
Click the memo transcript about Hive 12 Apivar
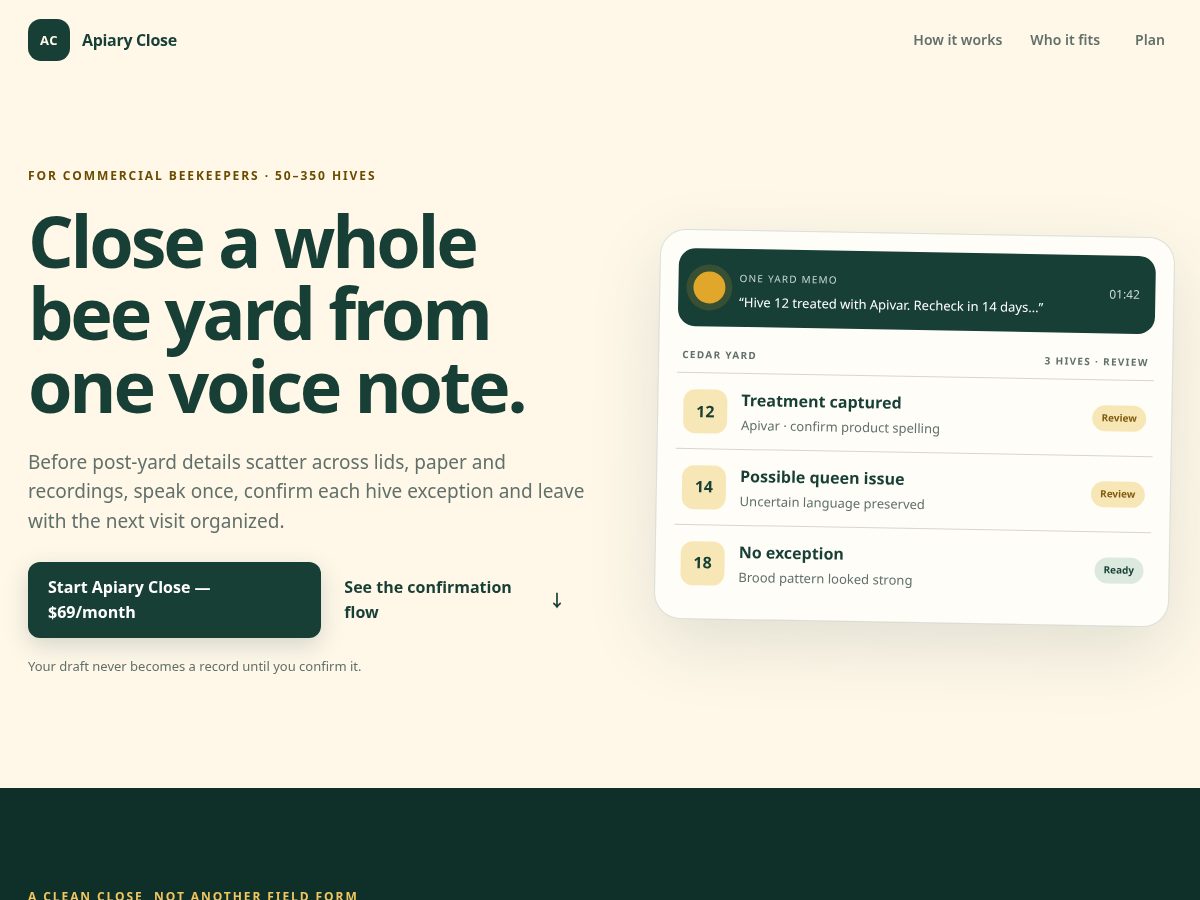point(891,304)
